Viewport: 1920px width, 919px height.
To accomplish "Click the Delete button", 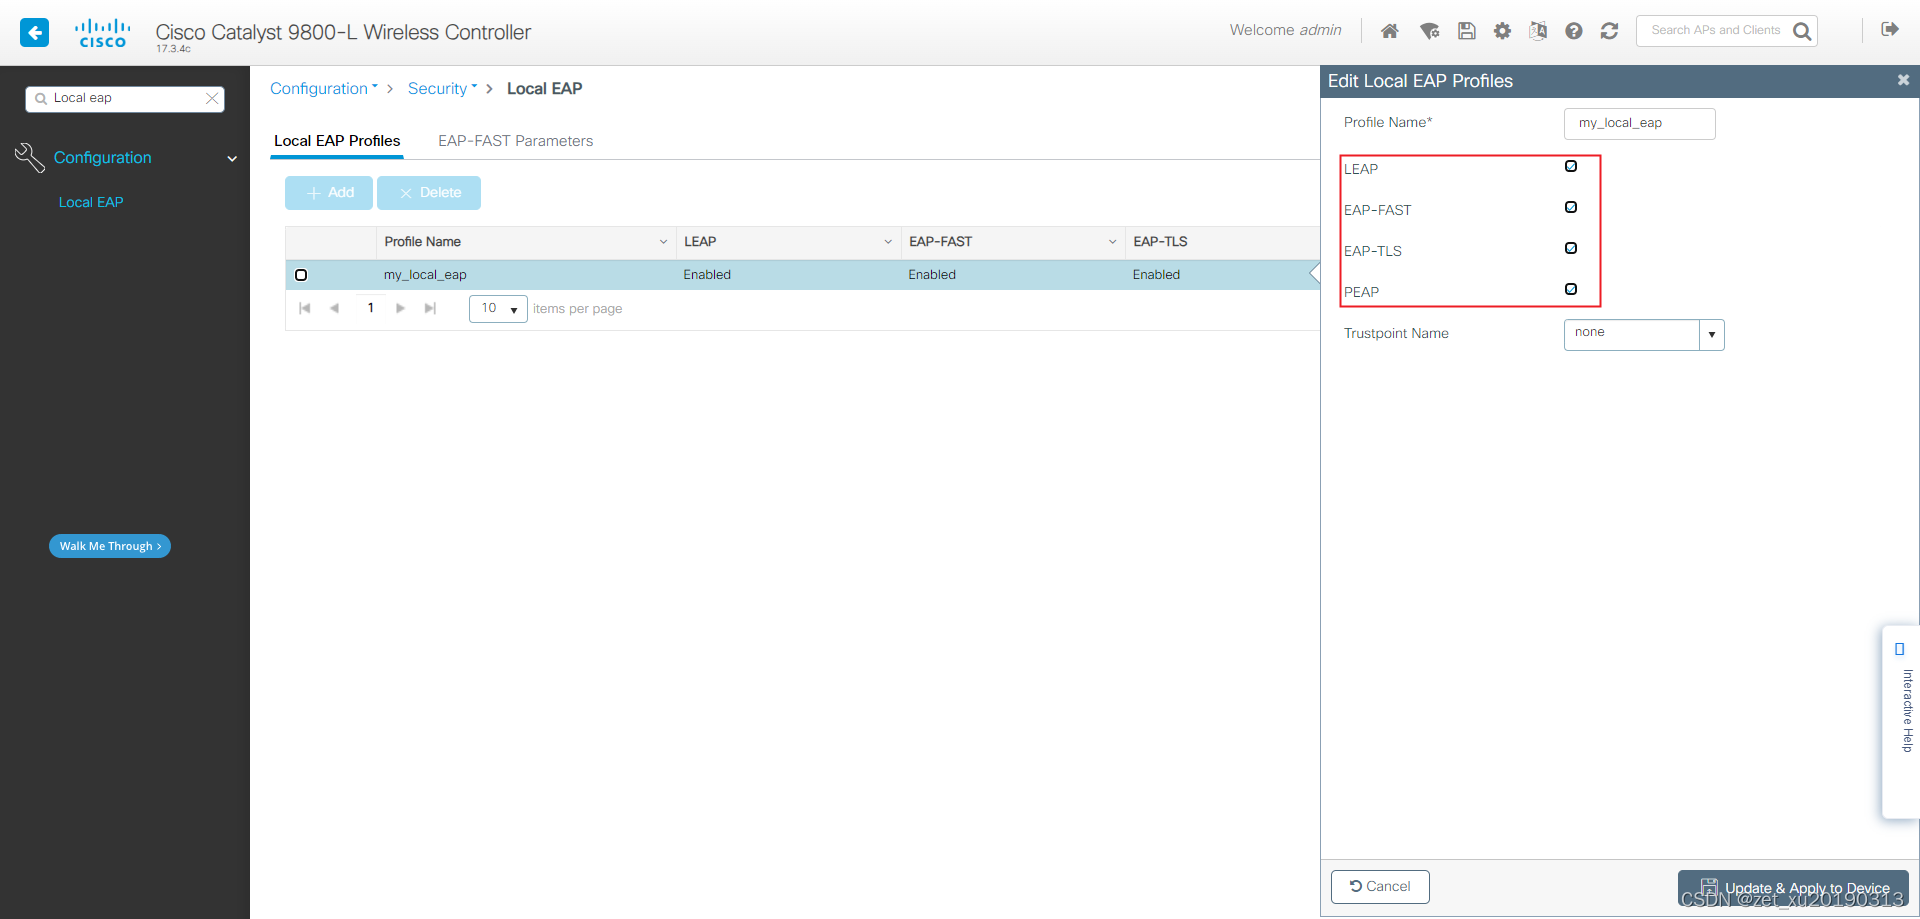I will point(429,193).
